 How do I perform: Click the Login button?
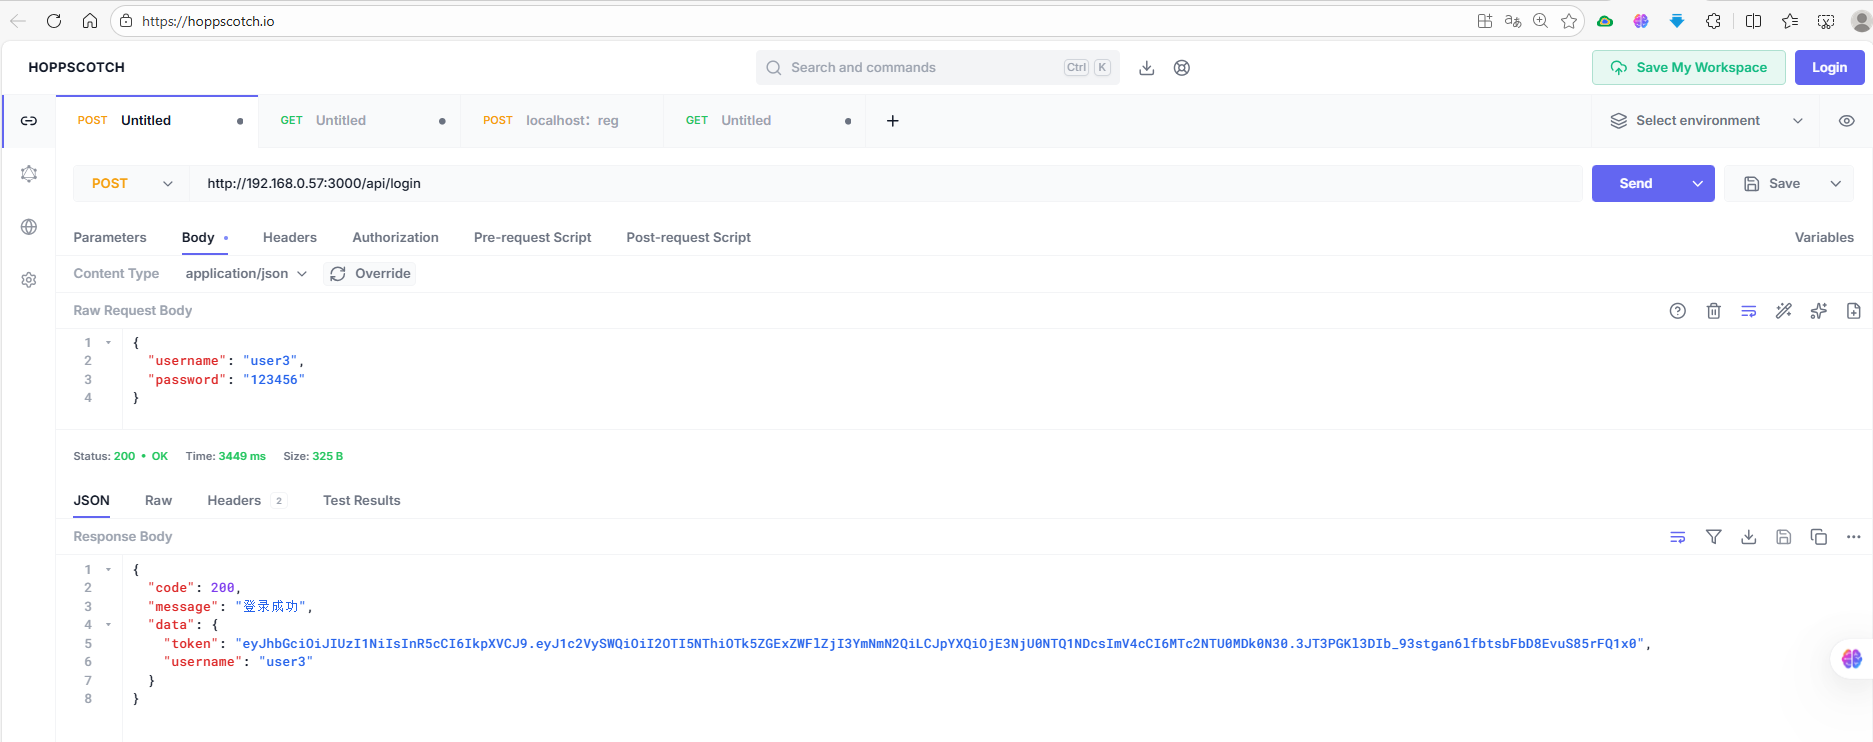tap(1829, 68)
